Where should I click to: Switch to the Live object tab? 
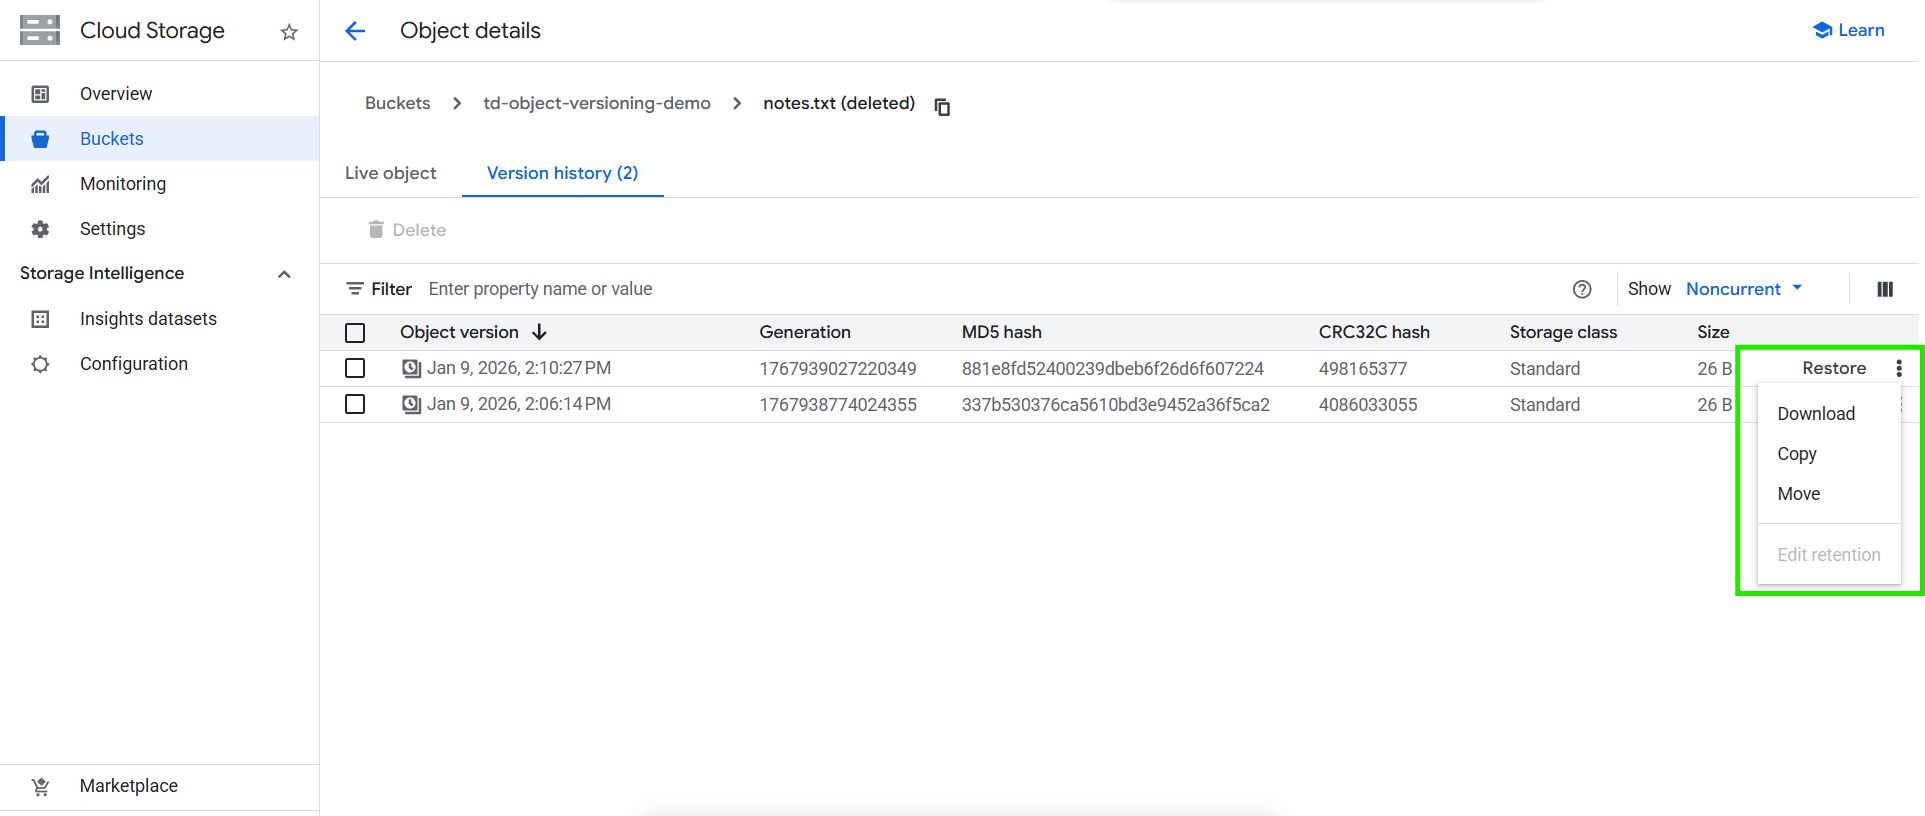[390, 173]
